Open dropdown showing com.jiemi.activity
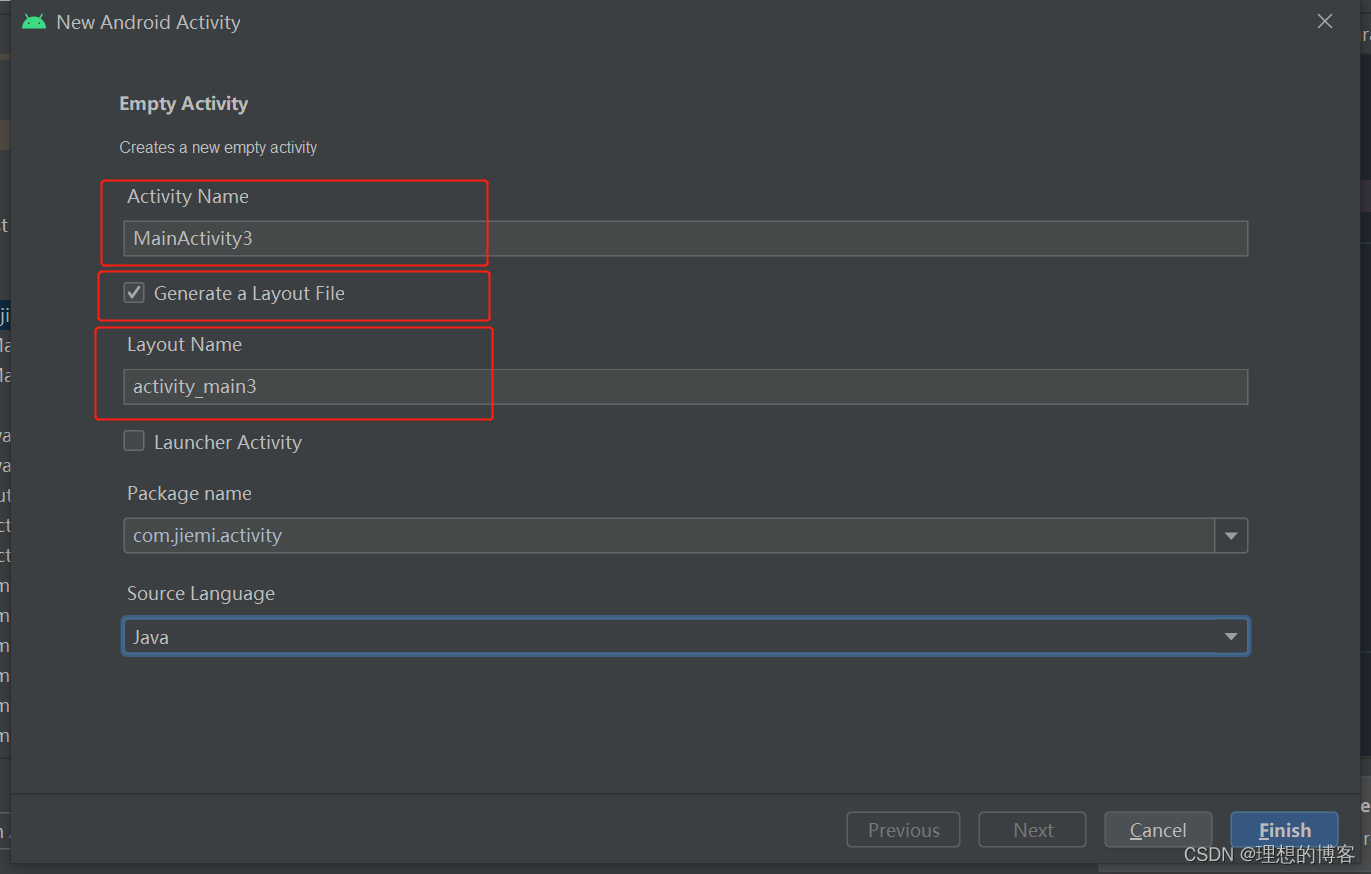This screenshot has width=1371, height=874. tap(1230, 535)
